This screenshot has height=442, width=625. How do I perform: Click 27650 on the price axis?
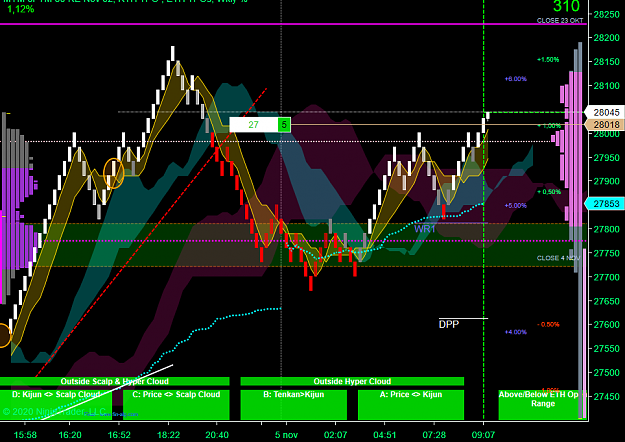pyautogui.click(x=607, y=301)
